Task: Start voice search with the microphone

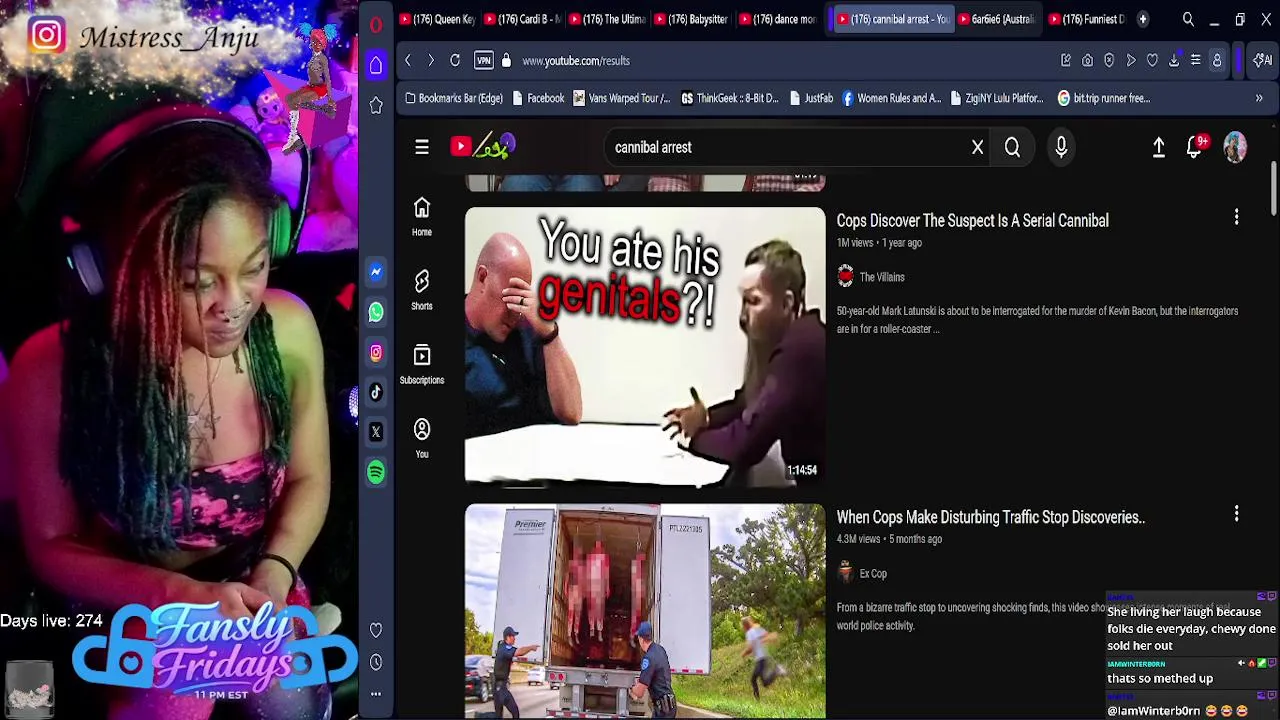Action: [1061, 147]
